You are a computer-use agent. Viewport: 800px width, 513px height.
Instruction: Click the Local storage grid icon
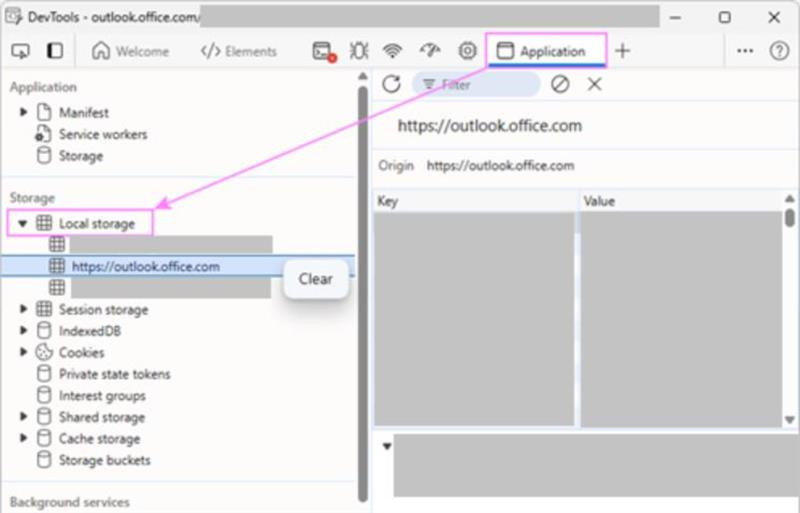point(44,223)
